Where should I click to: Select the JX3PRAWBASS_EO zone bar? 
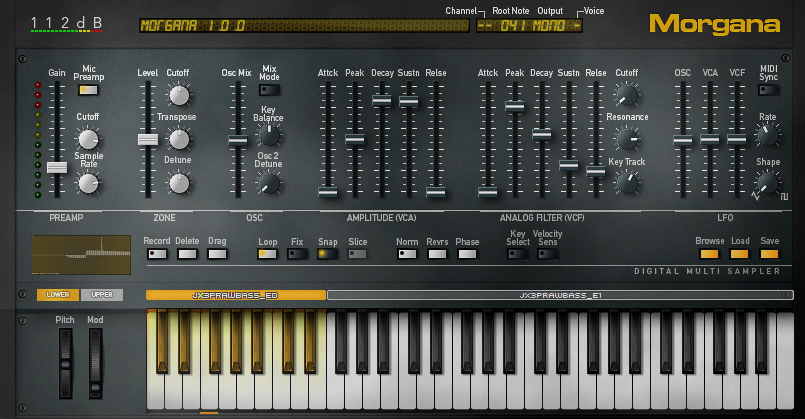tap(236, 295)
